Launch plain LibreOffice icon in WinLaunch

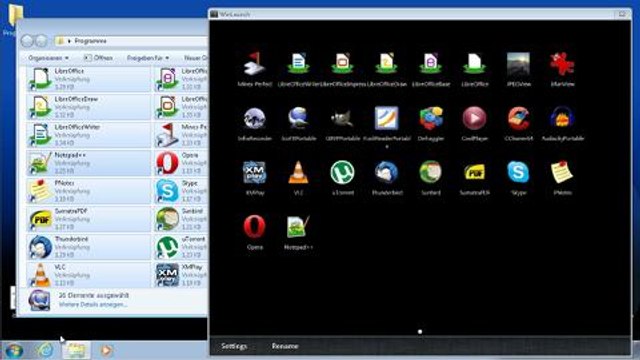pos(474,64)
